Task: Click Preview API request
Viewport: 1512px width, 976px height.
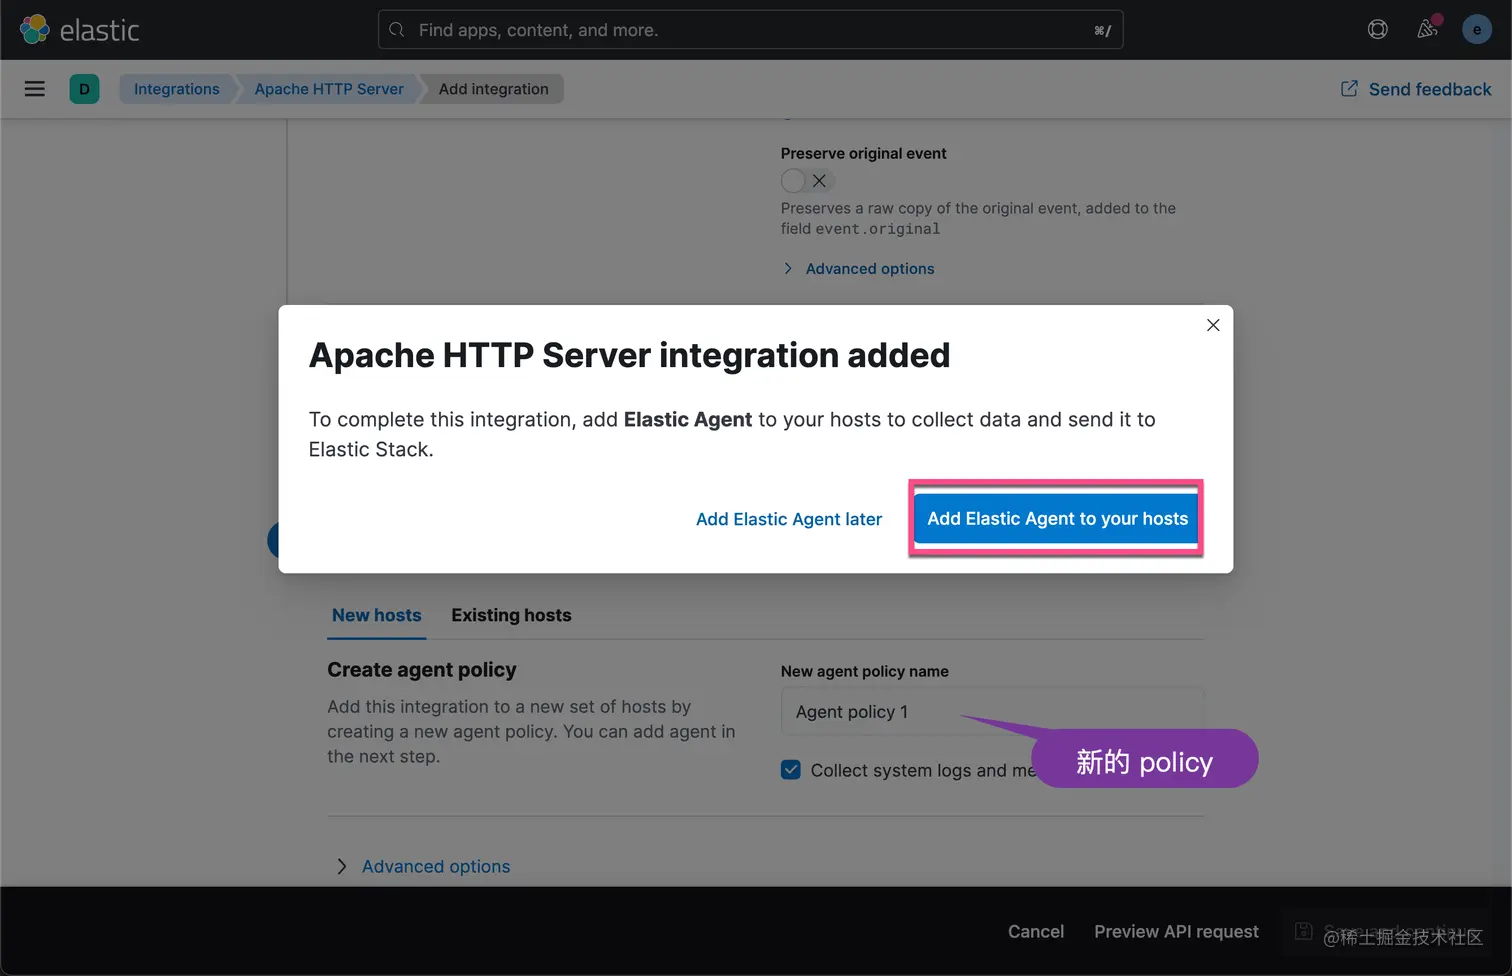Action: (1176, 931)
